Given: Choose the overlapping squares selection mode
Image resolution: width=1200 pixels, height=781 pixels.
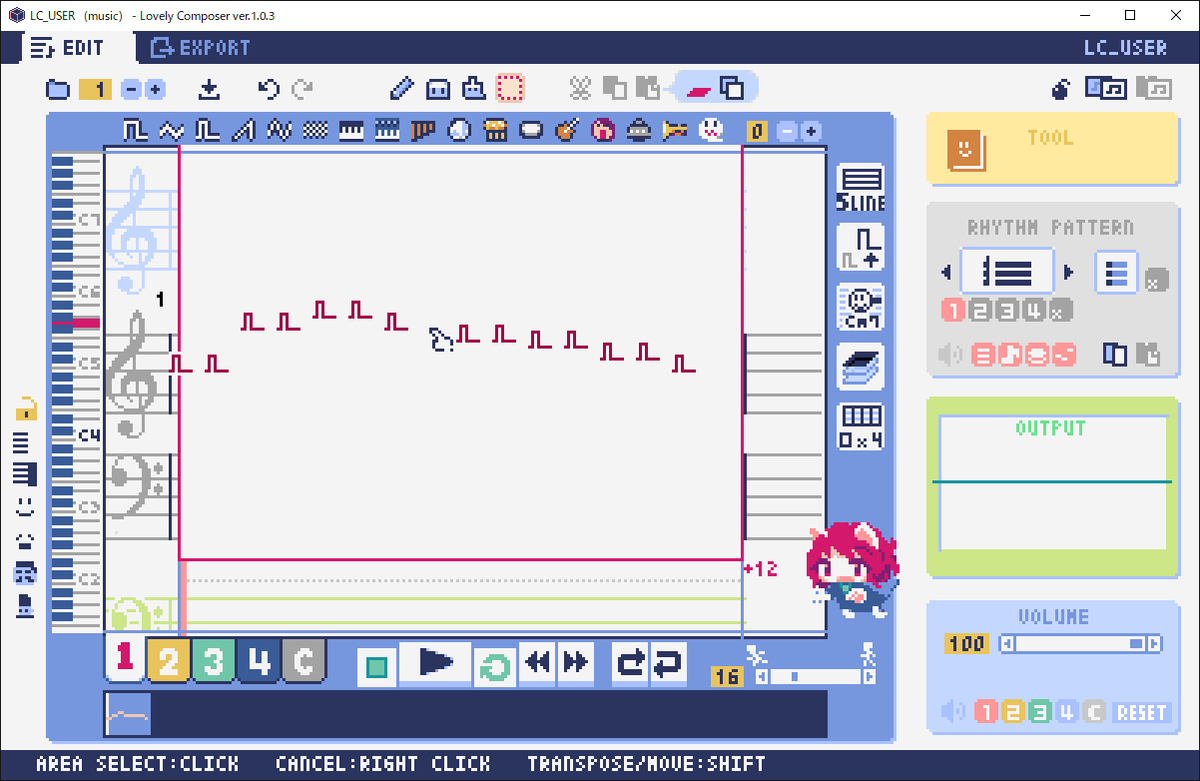Looking at the screenshot, I should pyautogui.click(x=732, y=88).
